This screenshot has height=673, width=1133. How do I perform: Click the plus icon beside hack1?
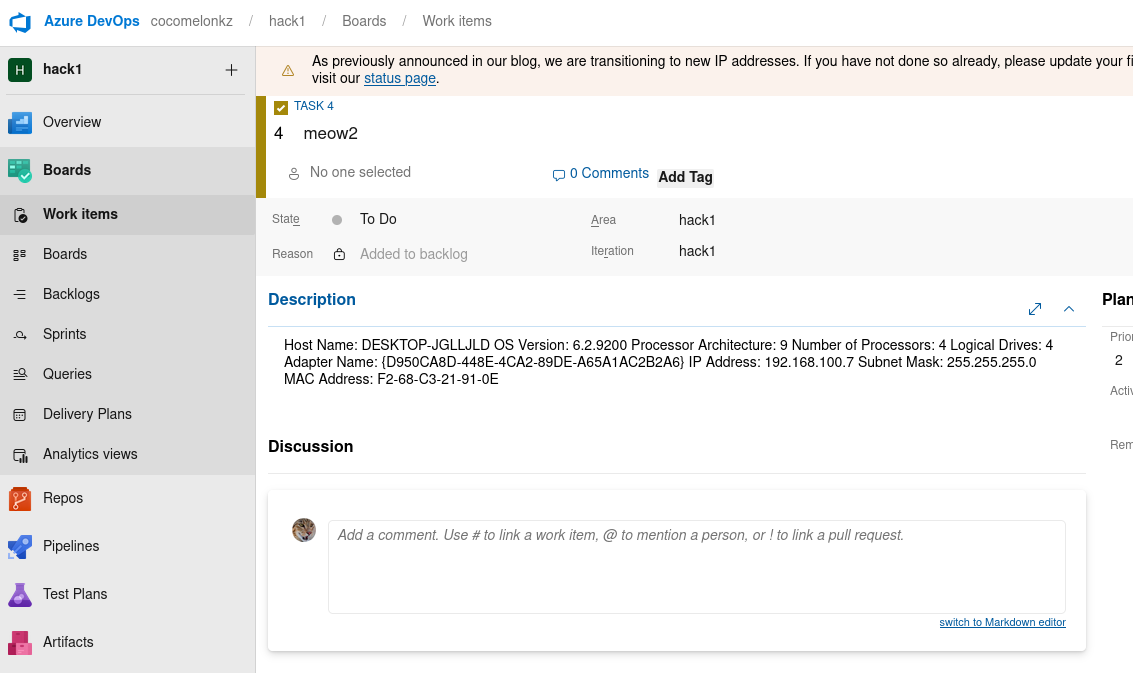click(231, 70)
